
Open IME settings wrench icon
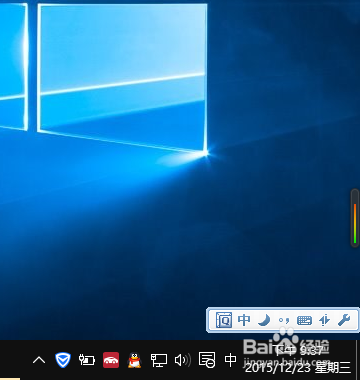(344, 320)
